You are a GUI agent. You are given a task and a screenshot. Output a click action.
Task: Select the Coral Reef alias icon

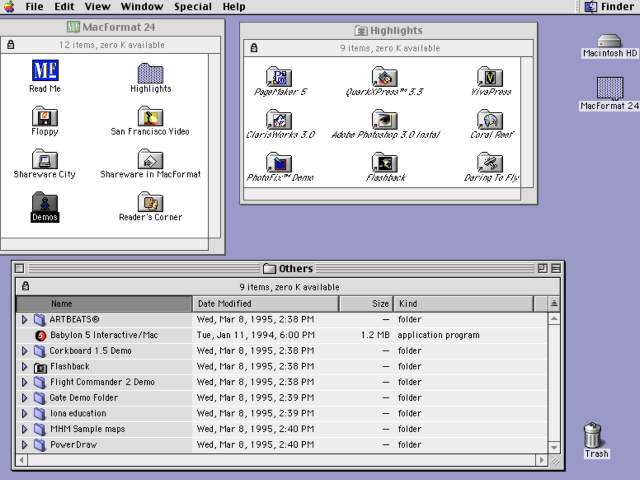[490, 120]
